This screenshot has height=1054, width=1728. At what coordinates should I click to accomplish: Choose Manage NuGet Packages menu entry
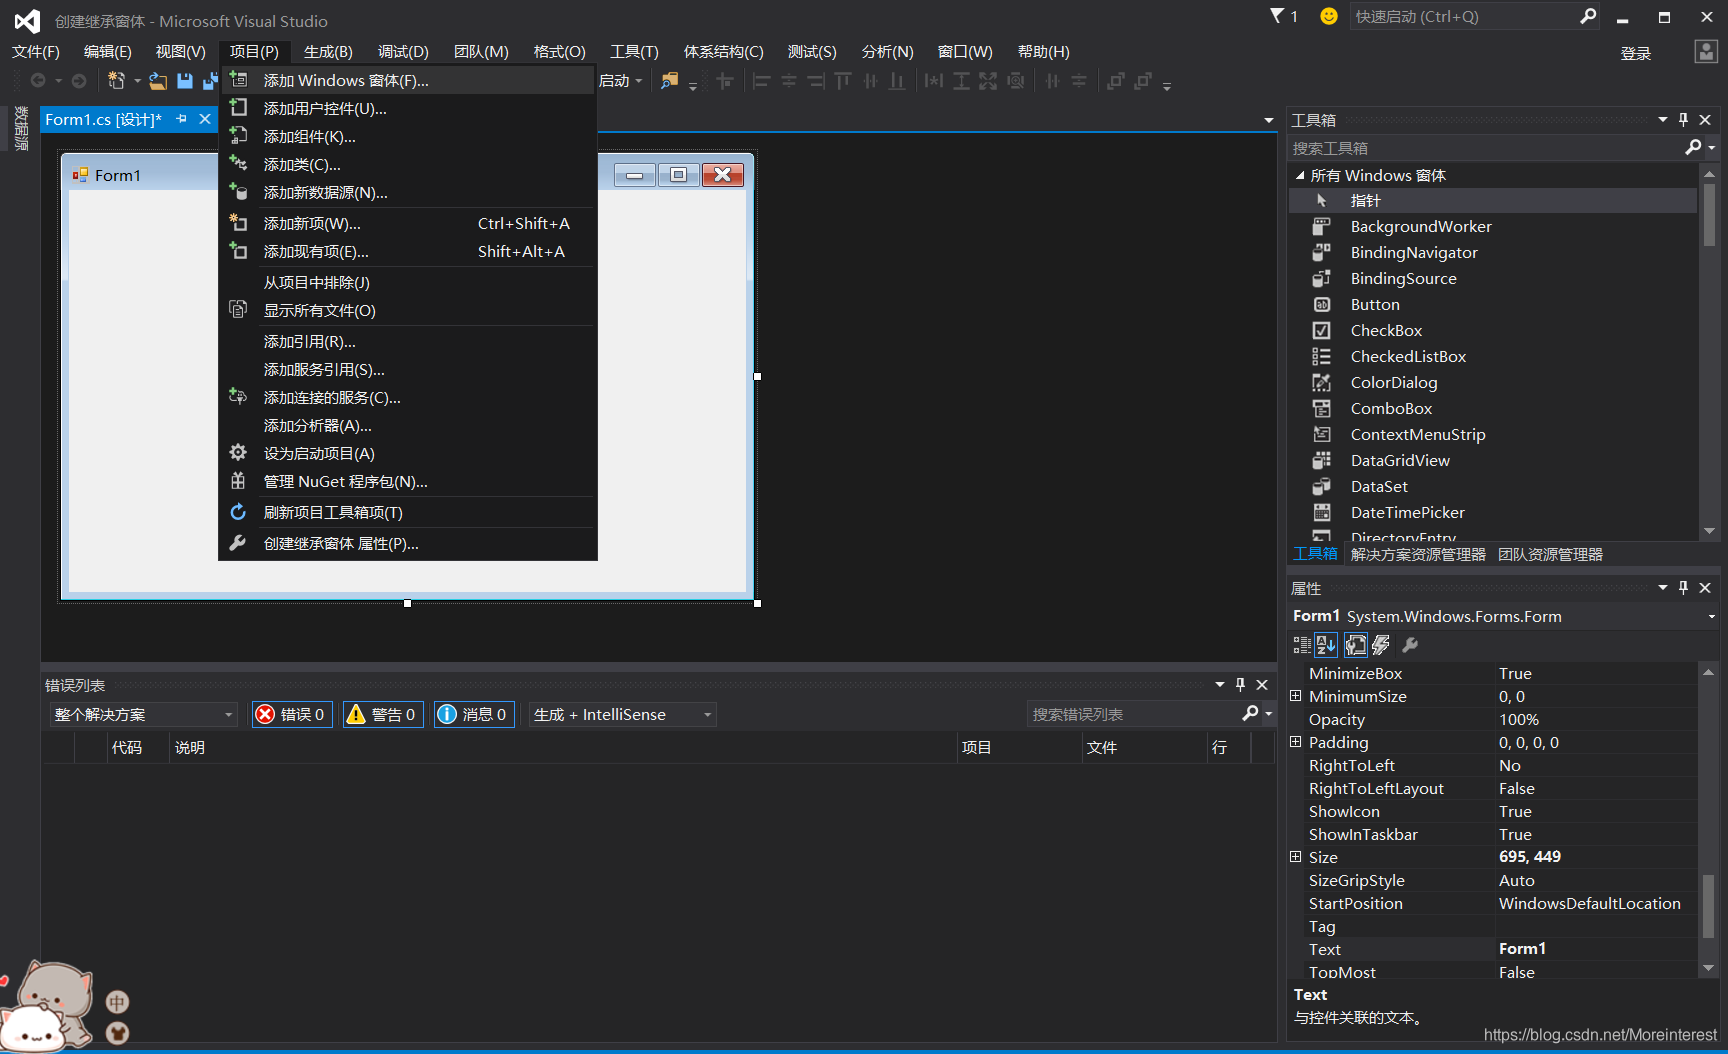point(408,481)
